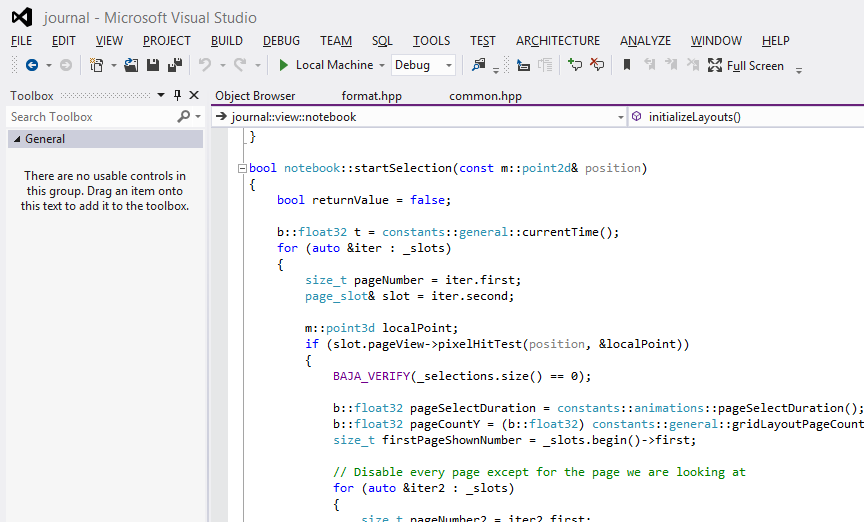Click the Open File toolbar icon
The image size is (864, 522).
coord(131,65)
